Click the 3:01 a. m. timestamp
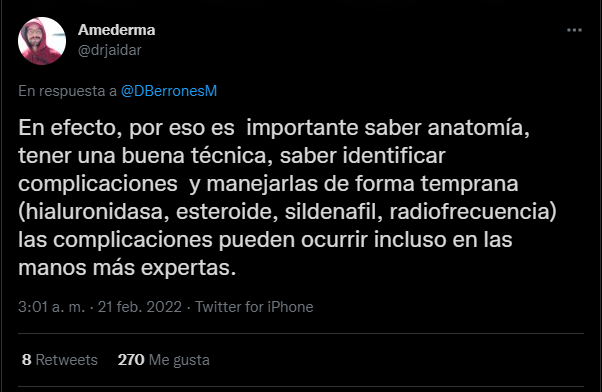 (51, 307)
